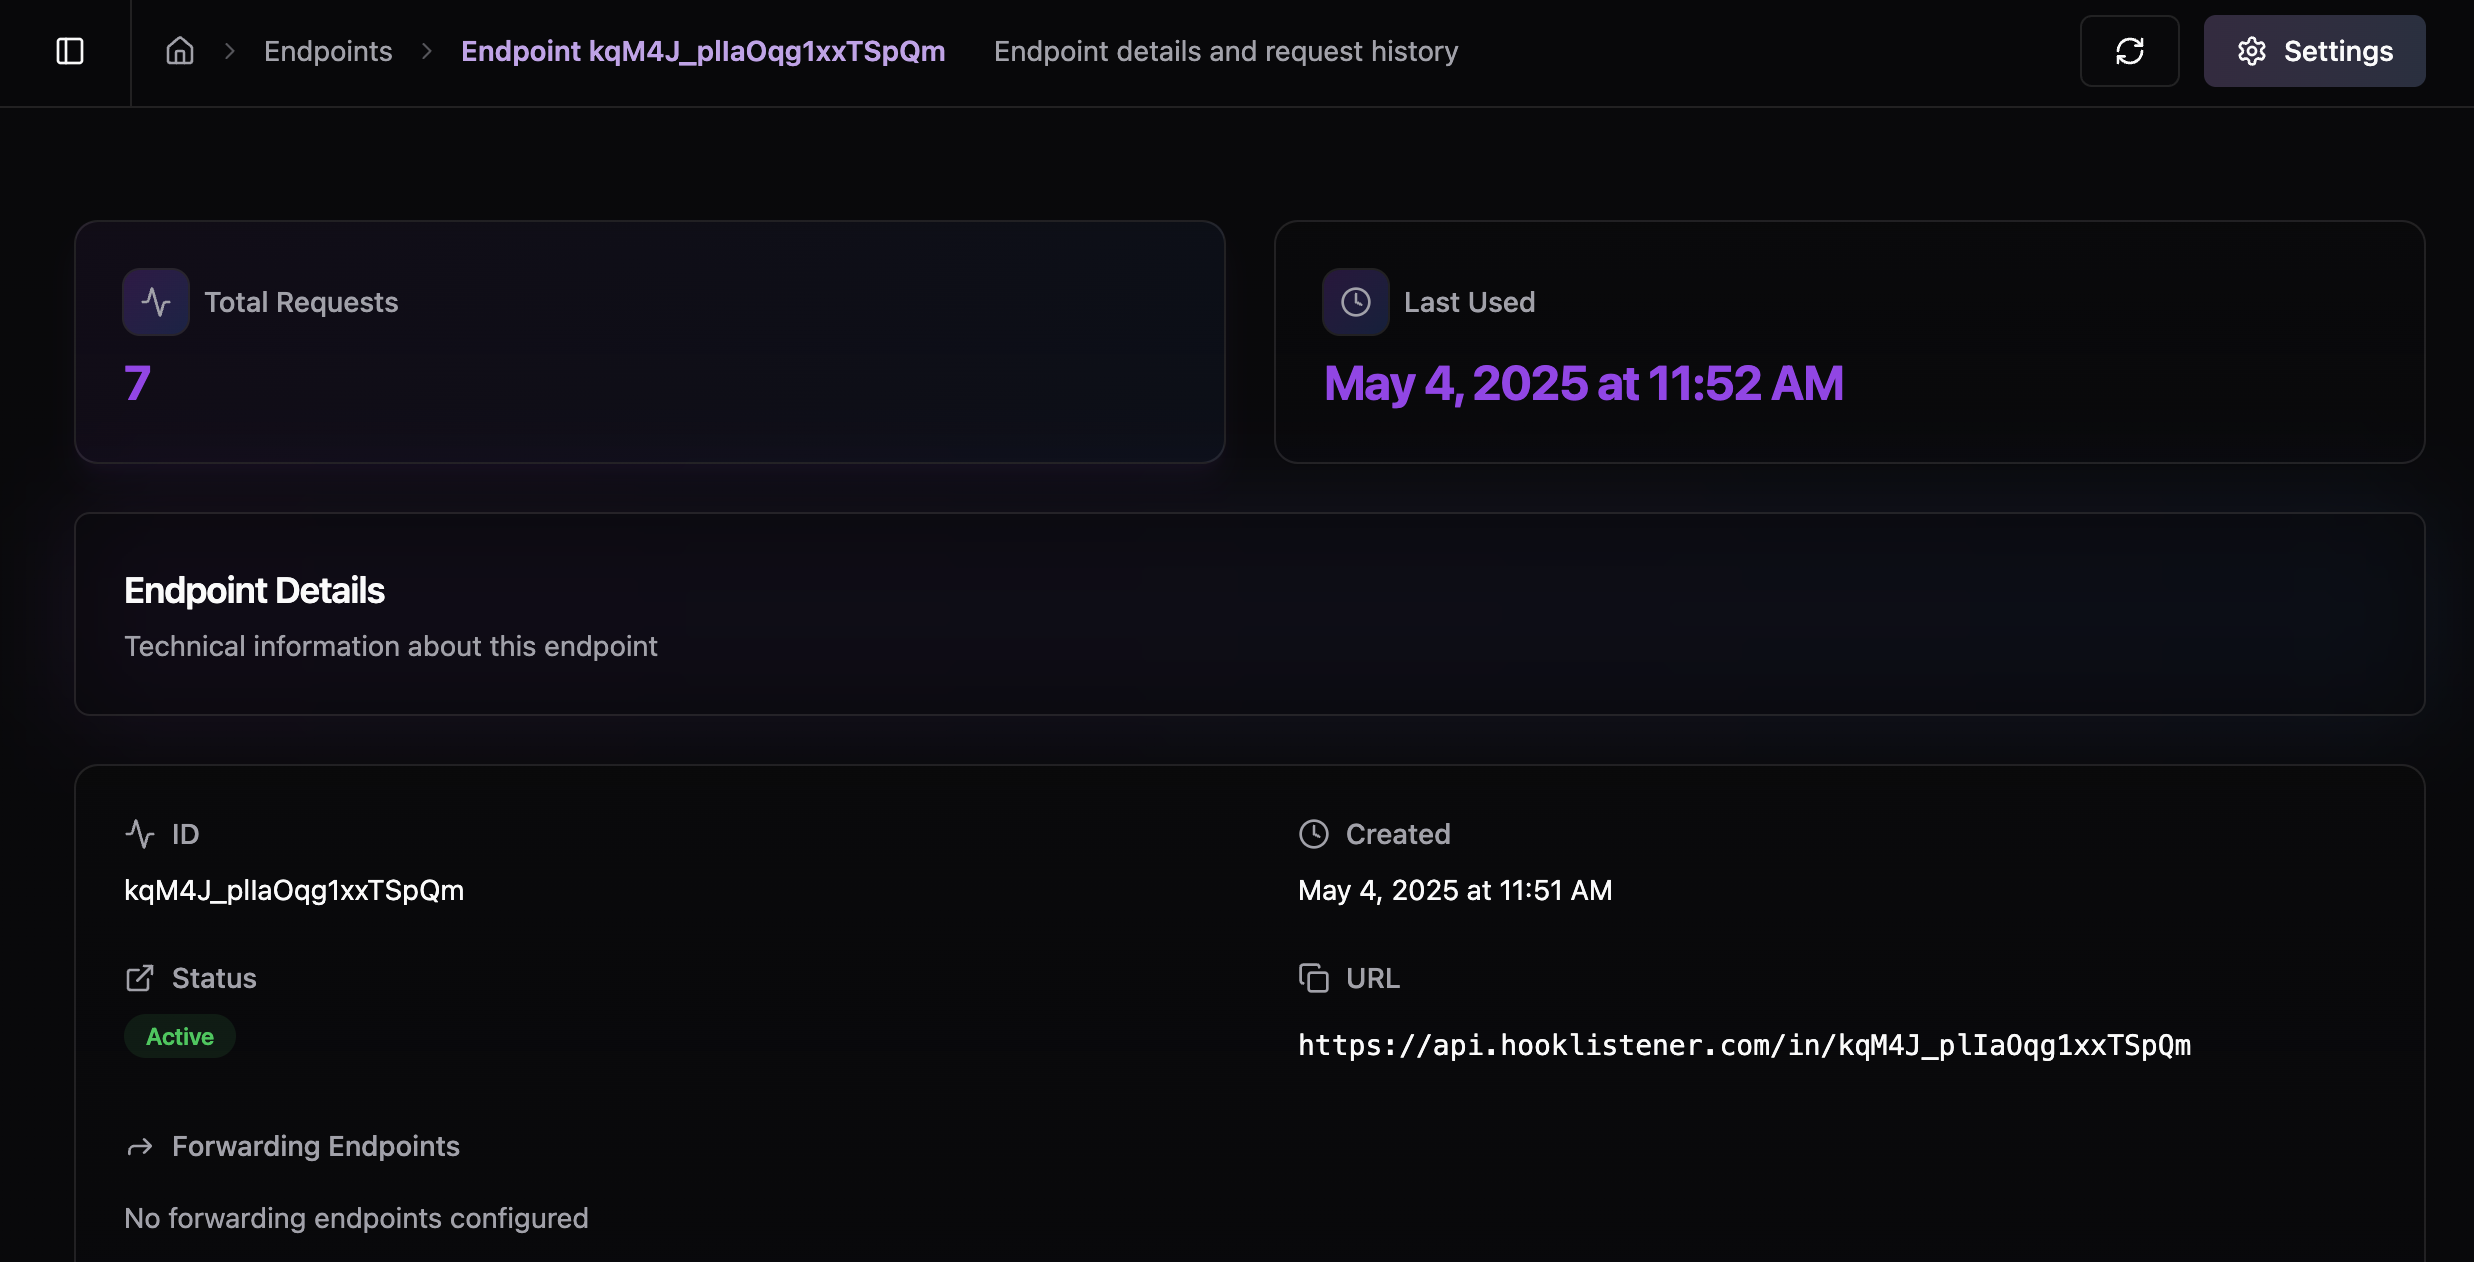Viewport: 2474px width, 1262px height.
Task: Click the Last Used clock icon
Action: tap(1356, 302)
